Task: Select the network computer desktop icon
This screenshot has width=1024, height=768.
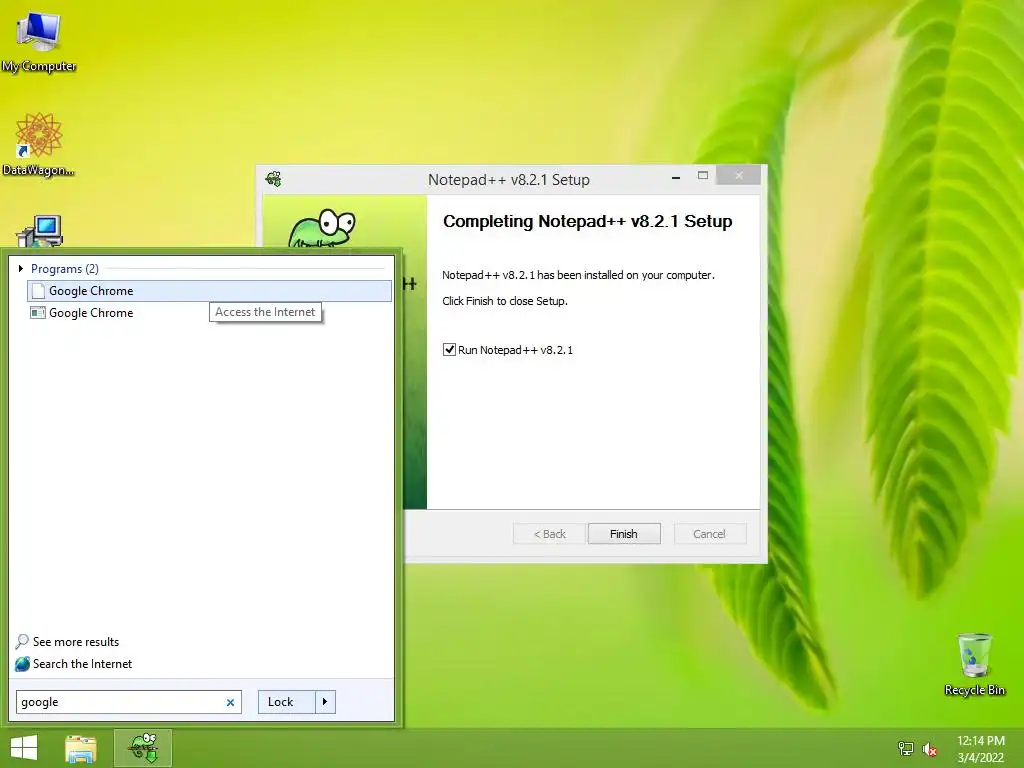Action: click(x=40, y=231)
